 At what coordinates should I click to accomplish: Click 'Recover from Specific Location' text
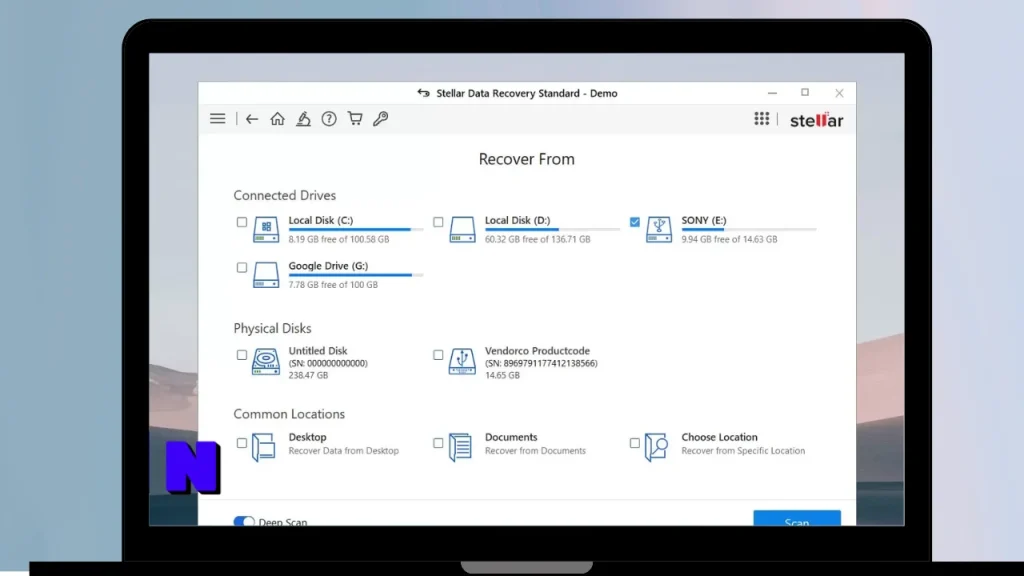click(x=743, y=451)
